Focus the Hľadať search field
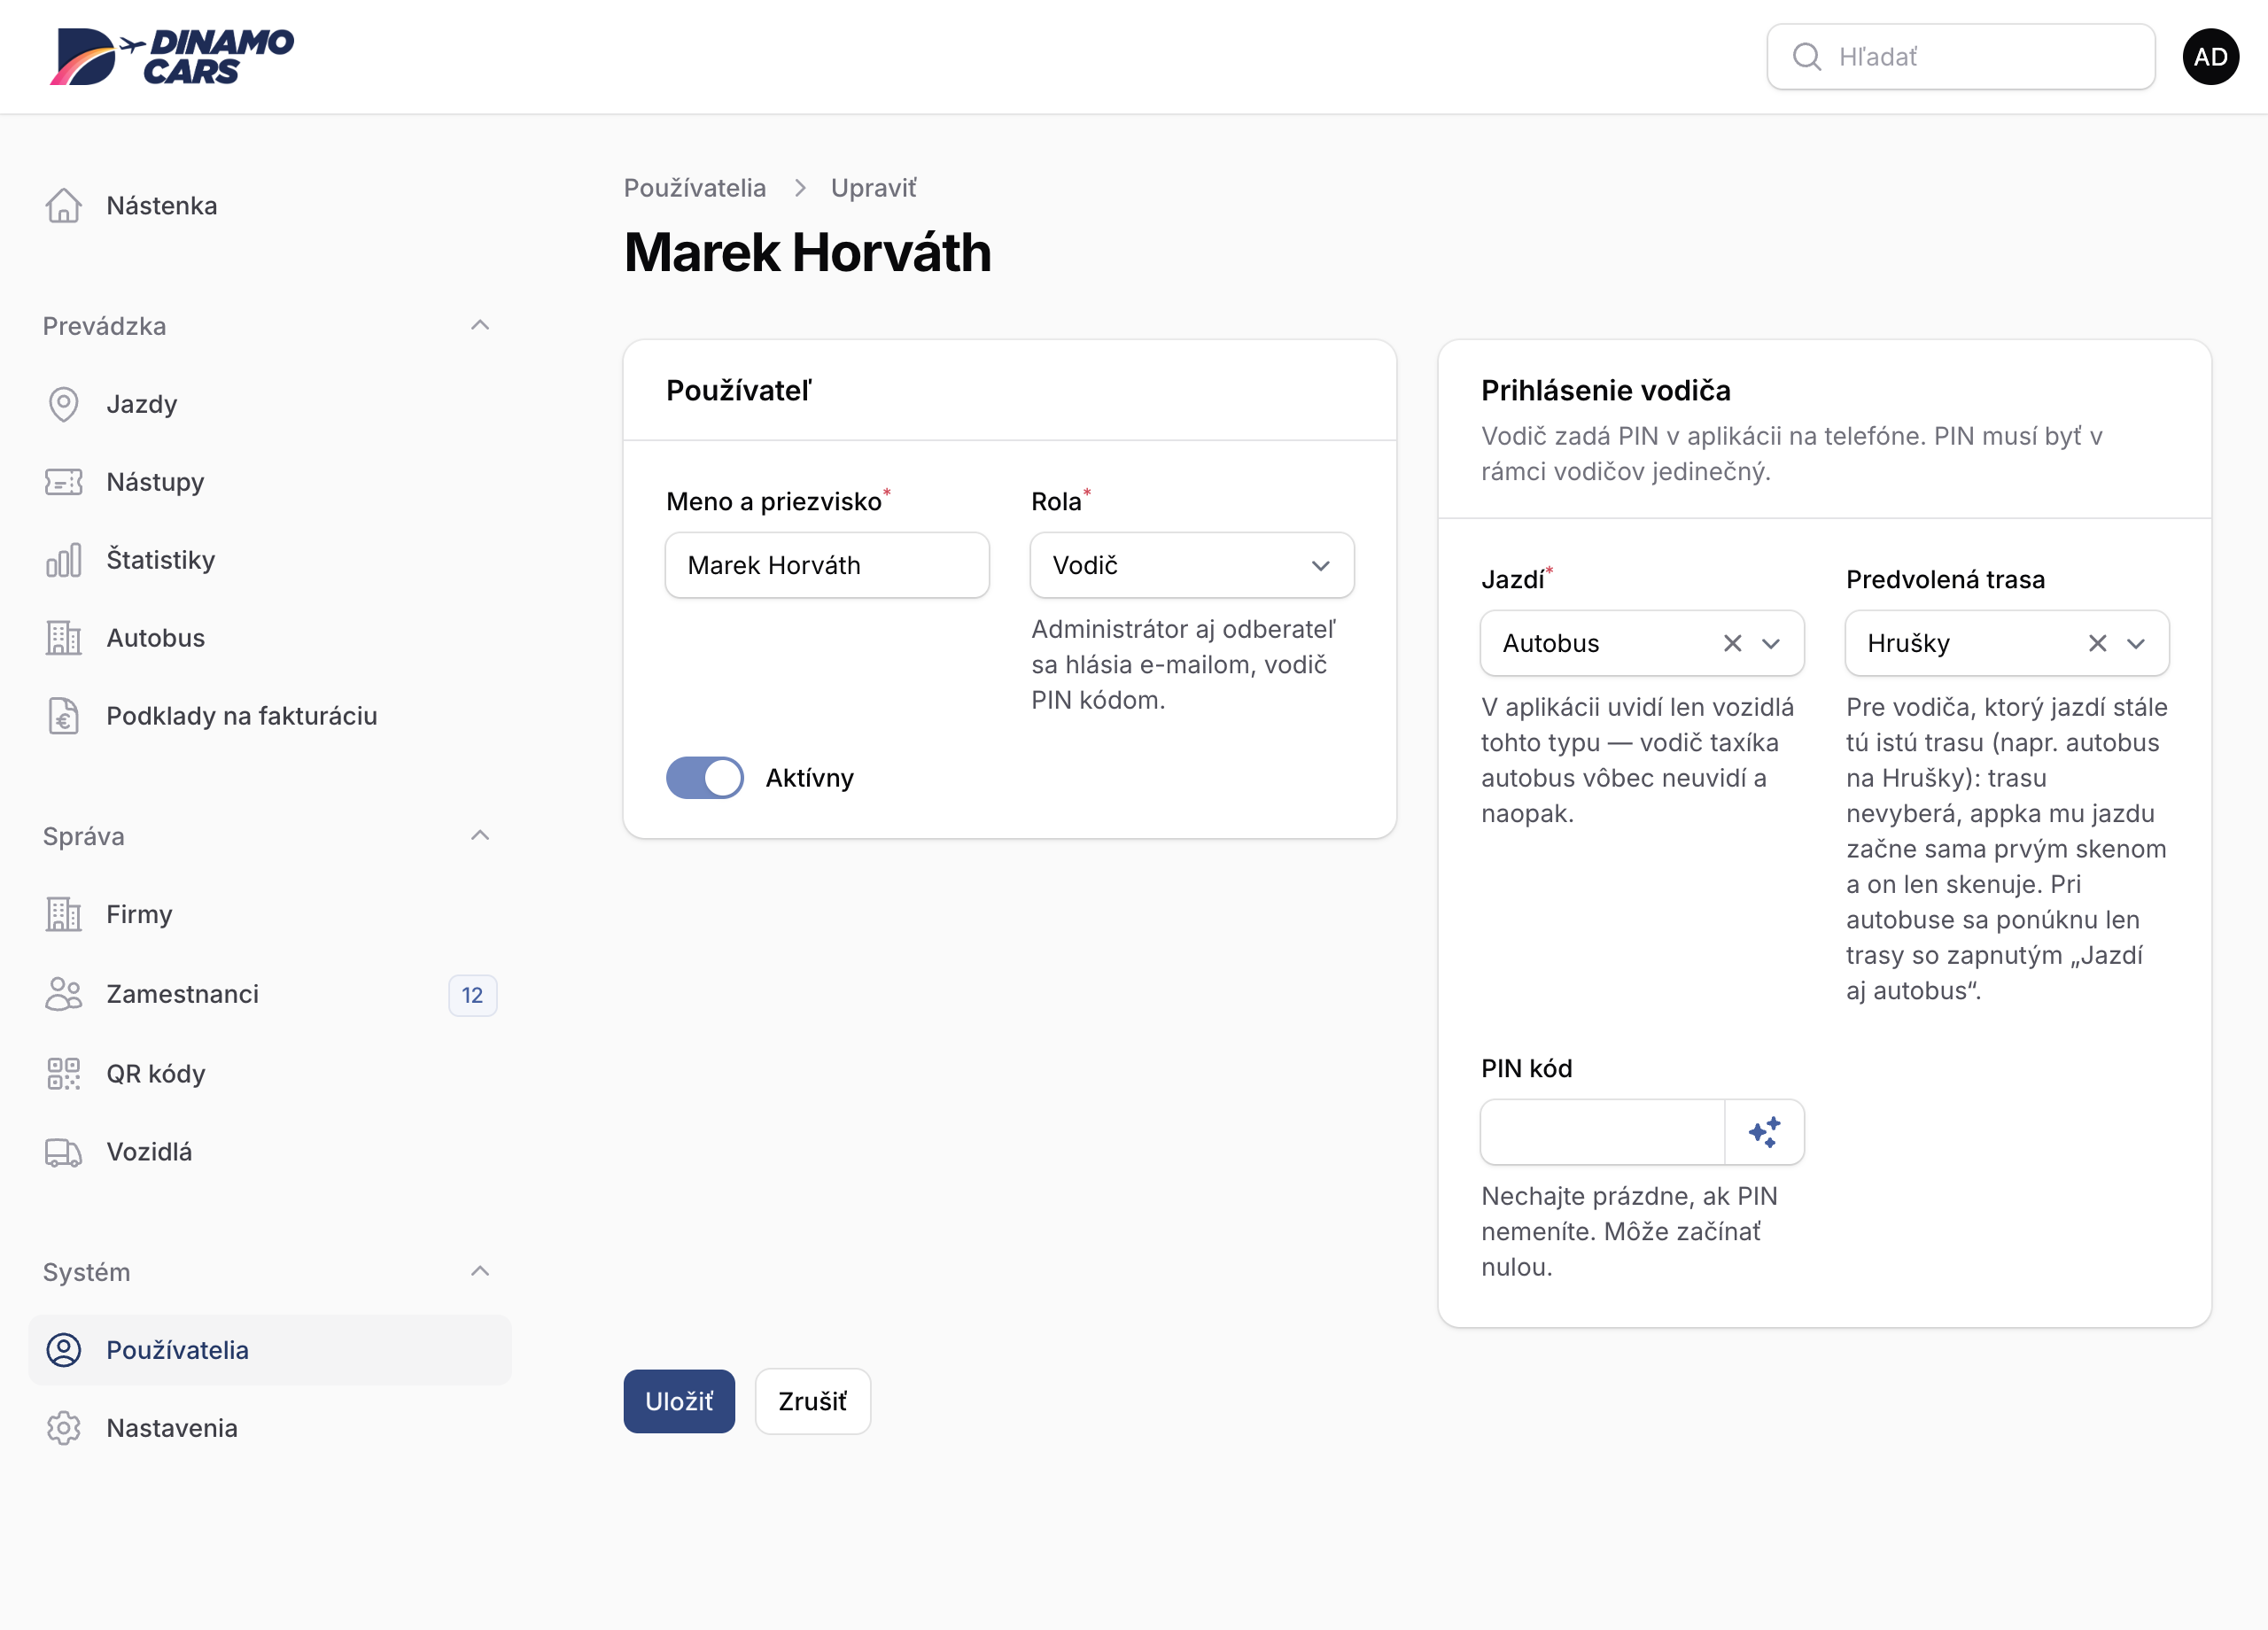The image size is (2268, 1630). tap(1960, 57)
